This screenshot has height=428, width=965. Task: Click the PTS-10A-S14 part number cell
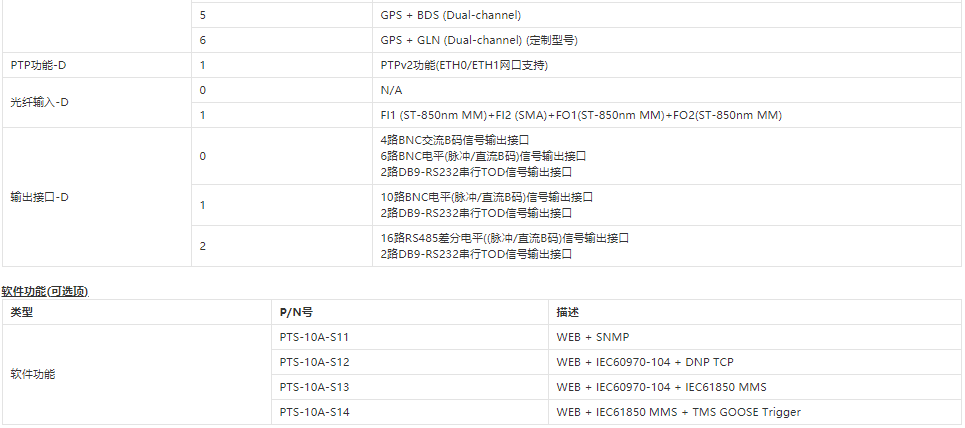314,412
